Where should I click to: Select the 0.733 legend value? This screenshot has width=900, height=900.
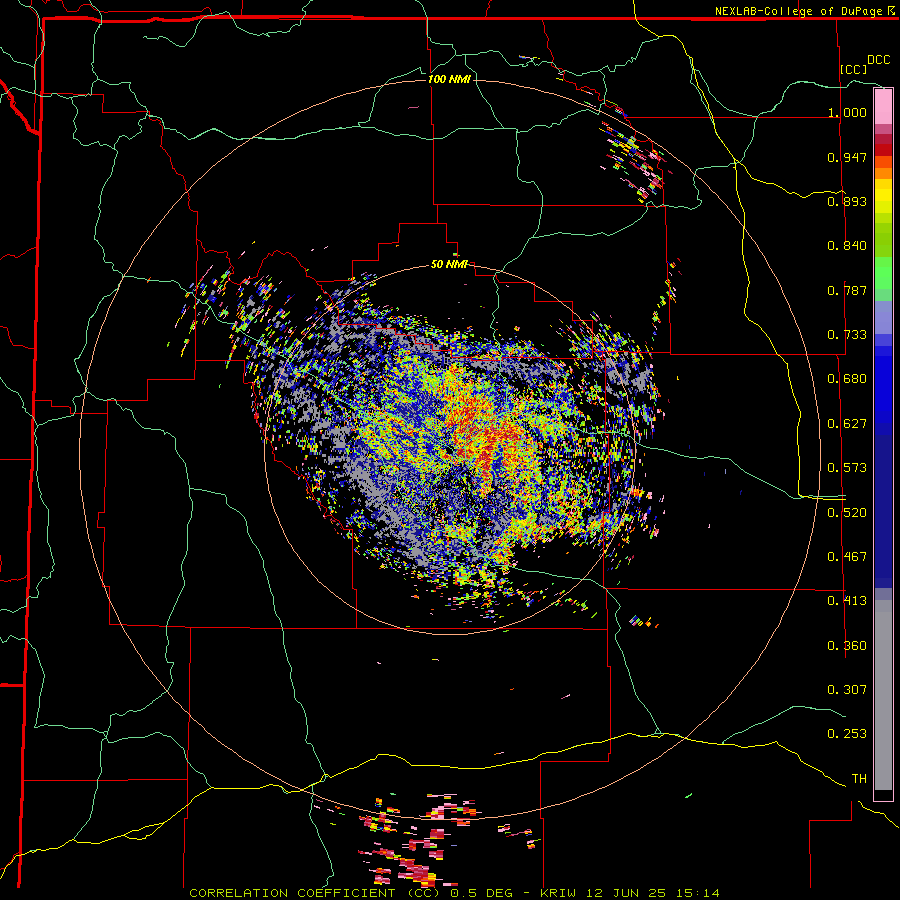pos(847,335)
